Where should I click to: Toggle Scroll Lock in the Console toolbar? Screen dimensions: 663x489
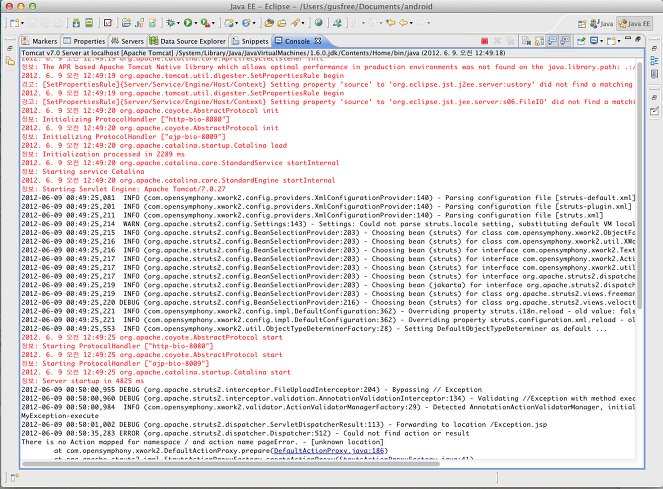coord(539,41)
